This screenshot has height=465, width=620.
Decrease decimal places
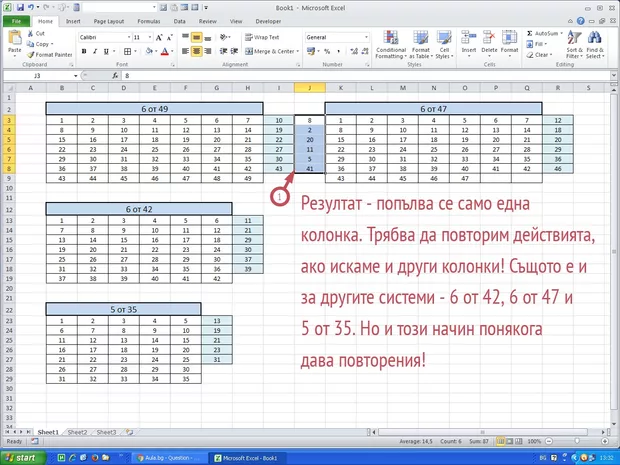tap(364, 51)
